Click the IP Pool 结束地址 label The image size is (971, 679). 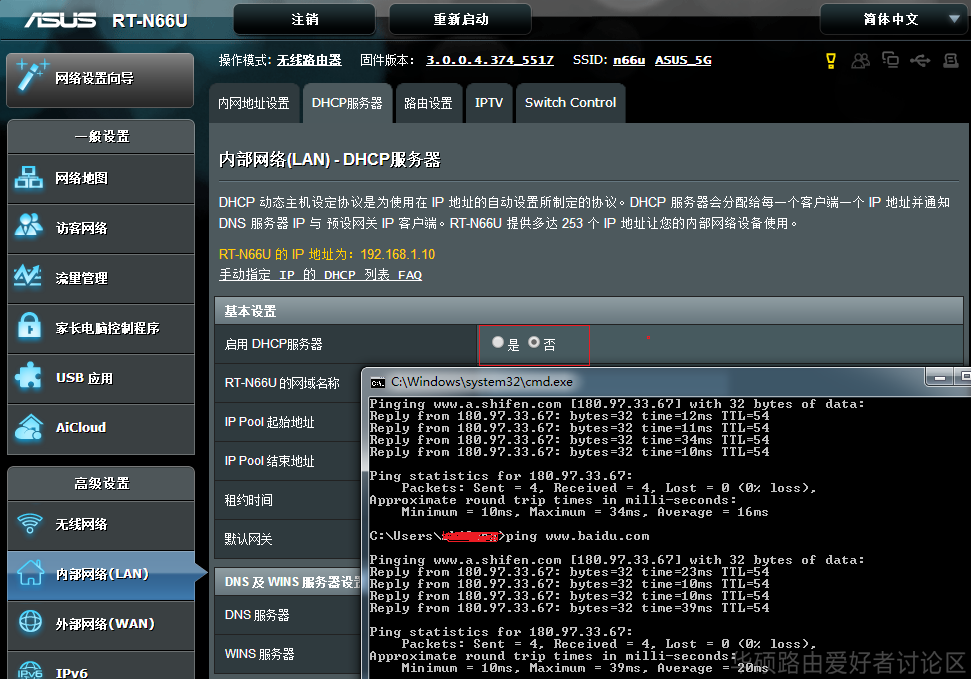pyautogui.click(x=269, y=461)
